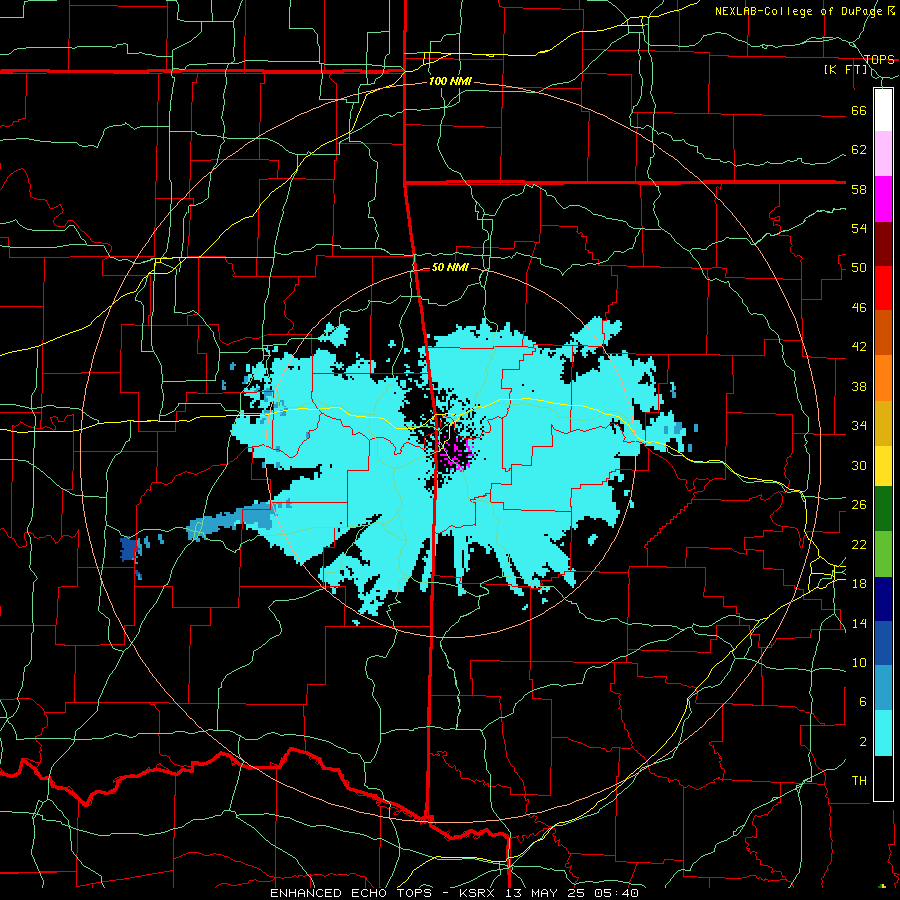Click the '54' legend value
Viewport: 900px width, 900px height.
point(859,228)
